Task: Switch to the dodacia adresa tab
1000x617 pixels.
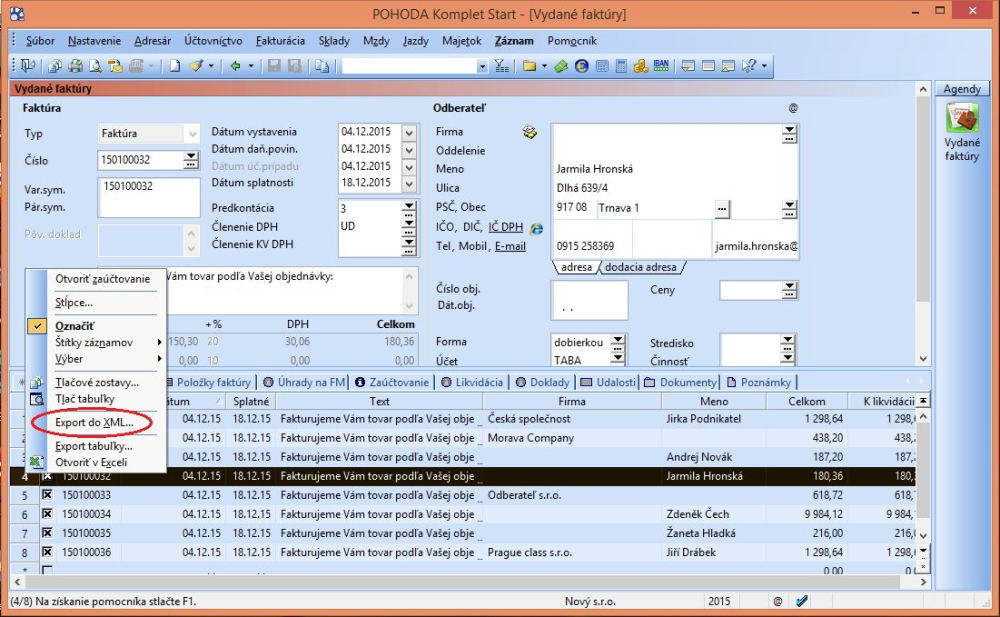Action: 640,267
